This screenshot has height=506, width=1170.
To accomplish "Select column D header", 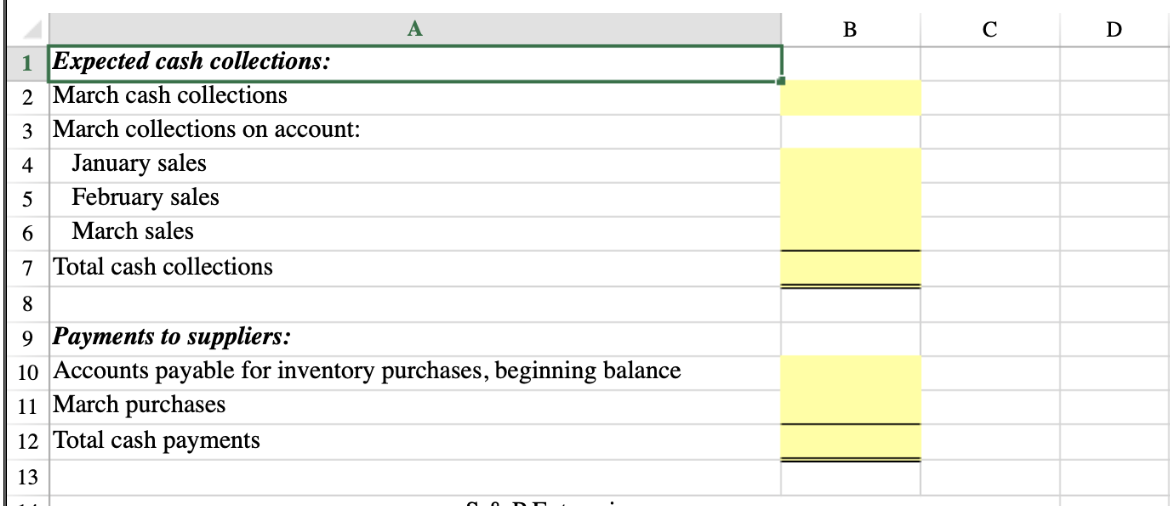I will pyautogui.click(x=1114, y=30).
